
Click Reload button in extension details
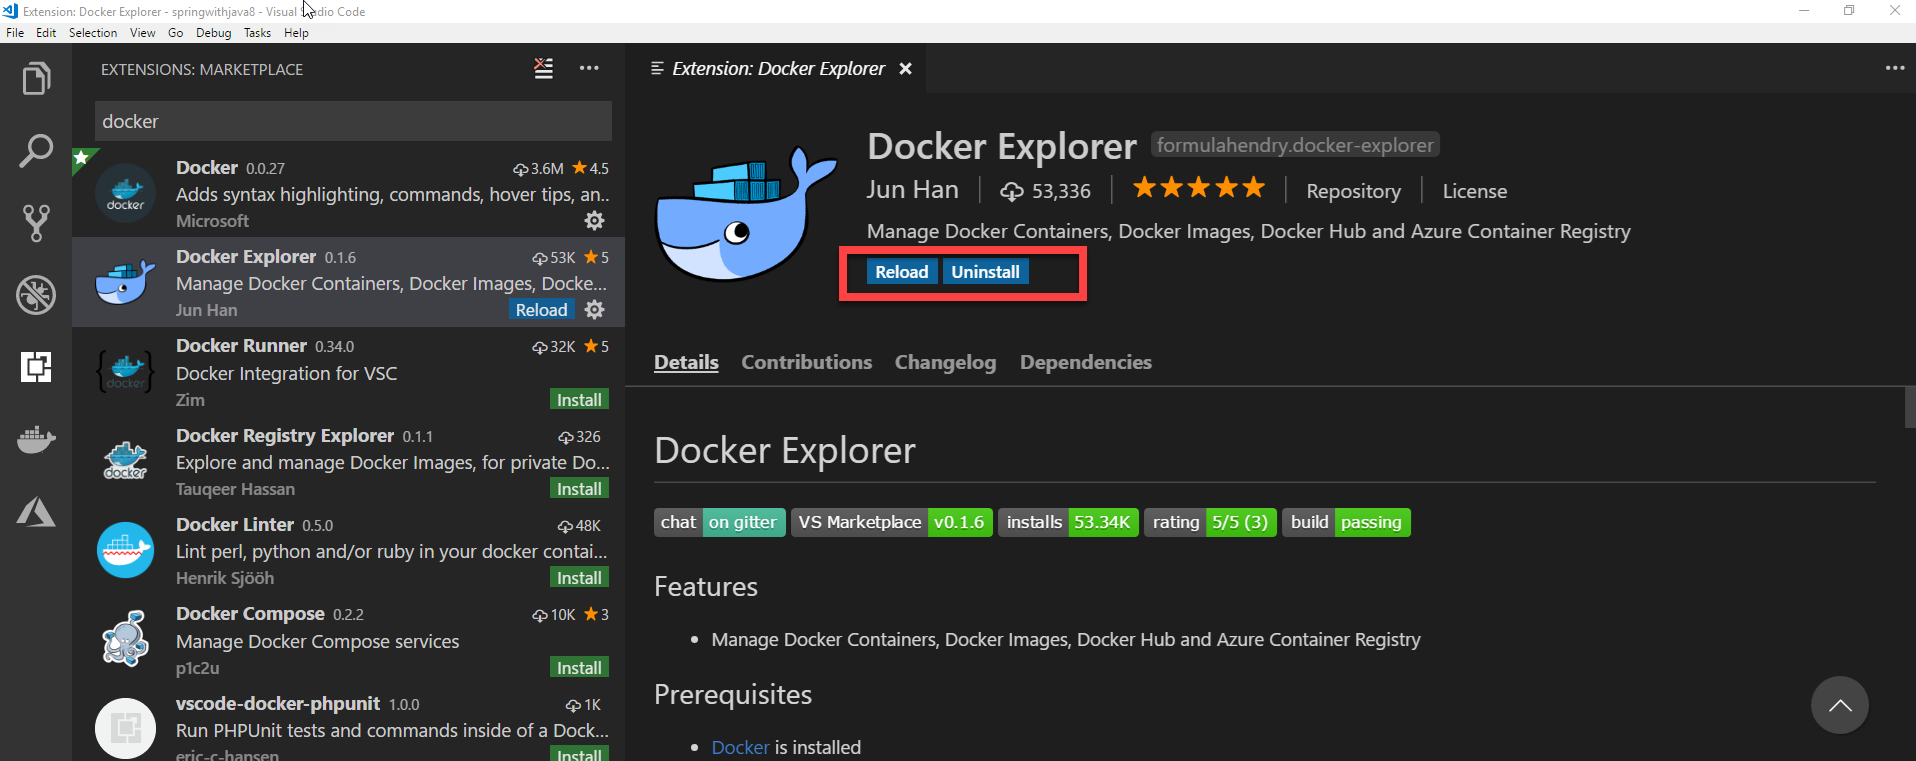[x=902, y=272]
